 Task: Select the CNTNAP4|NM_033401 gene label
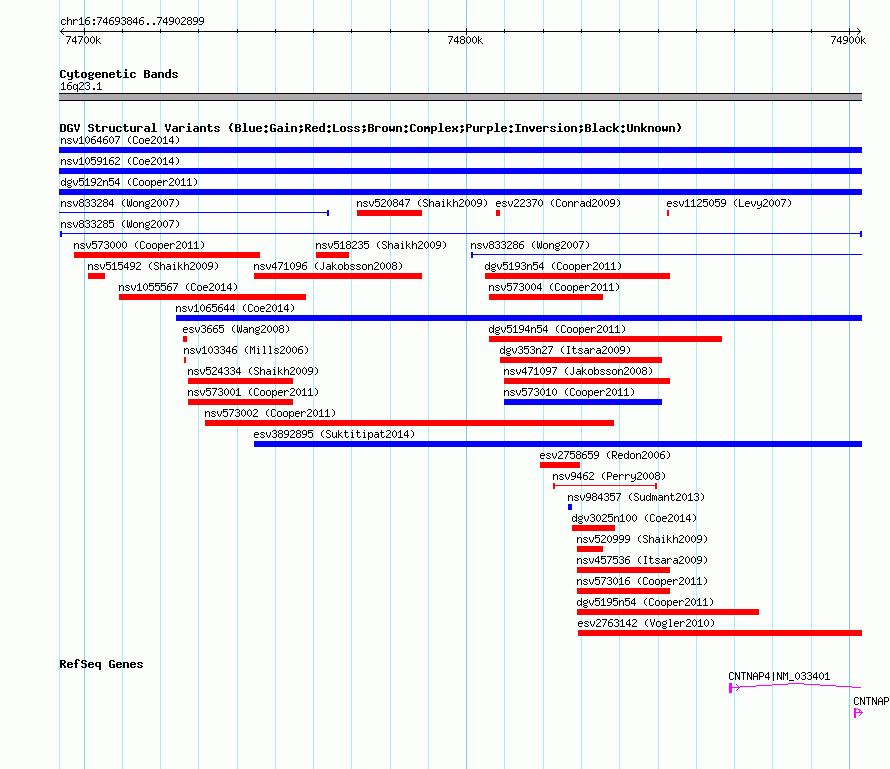779,676
